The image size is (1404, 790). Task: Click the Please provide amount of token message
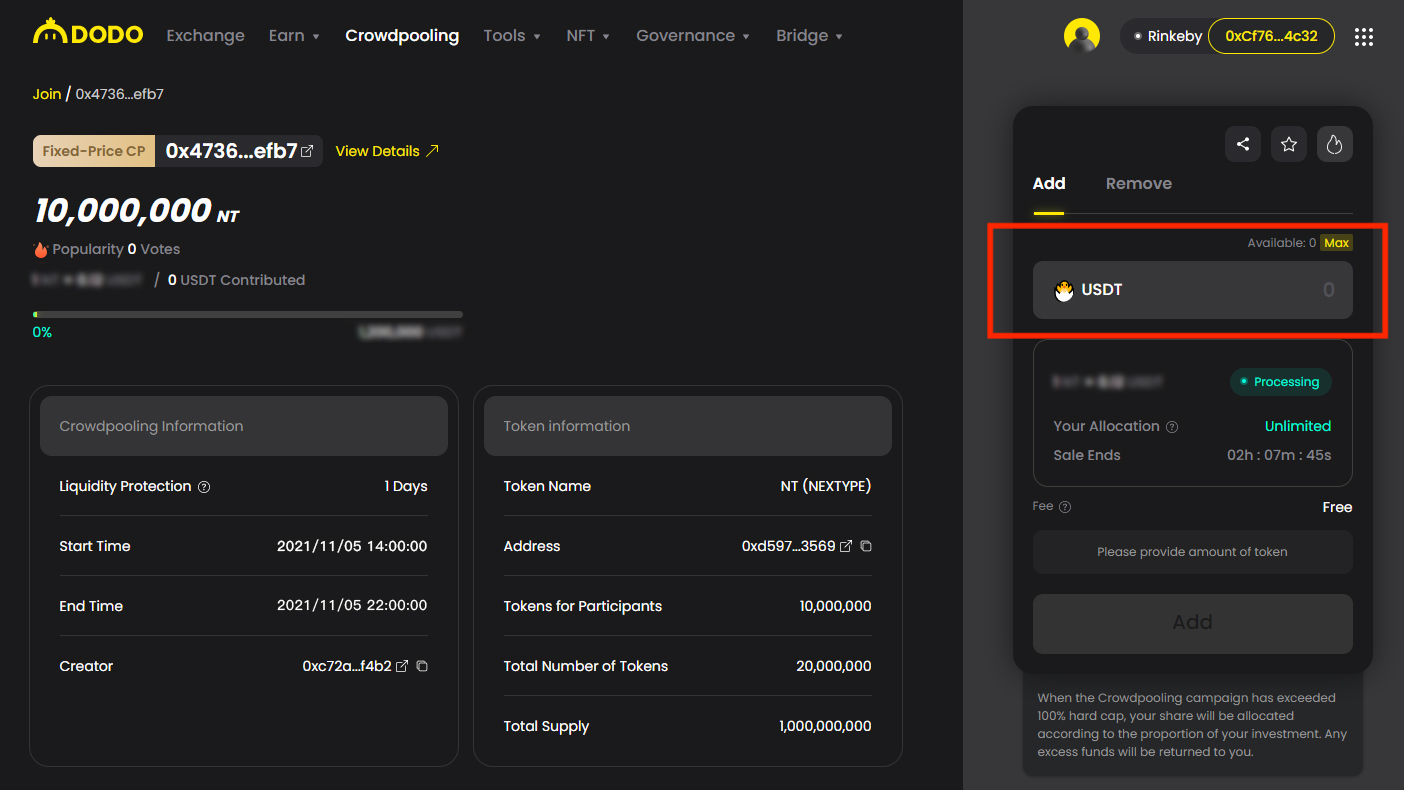click(1193, 552)
